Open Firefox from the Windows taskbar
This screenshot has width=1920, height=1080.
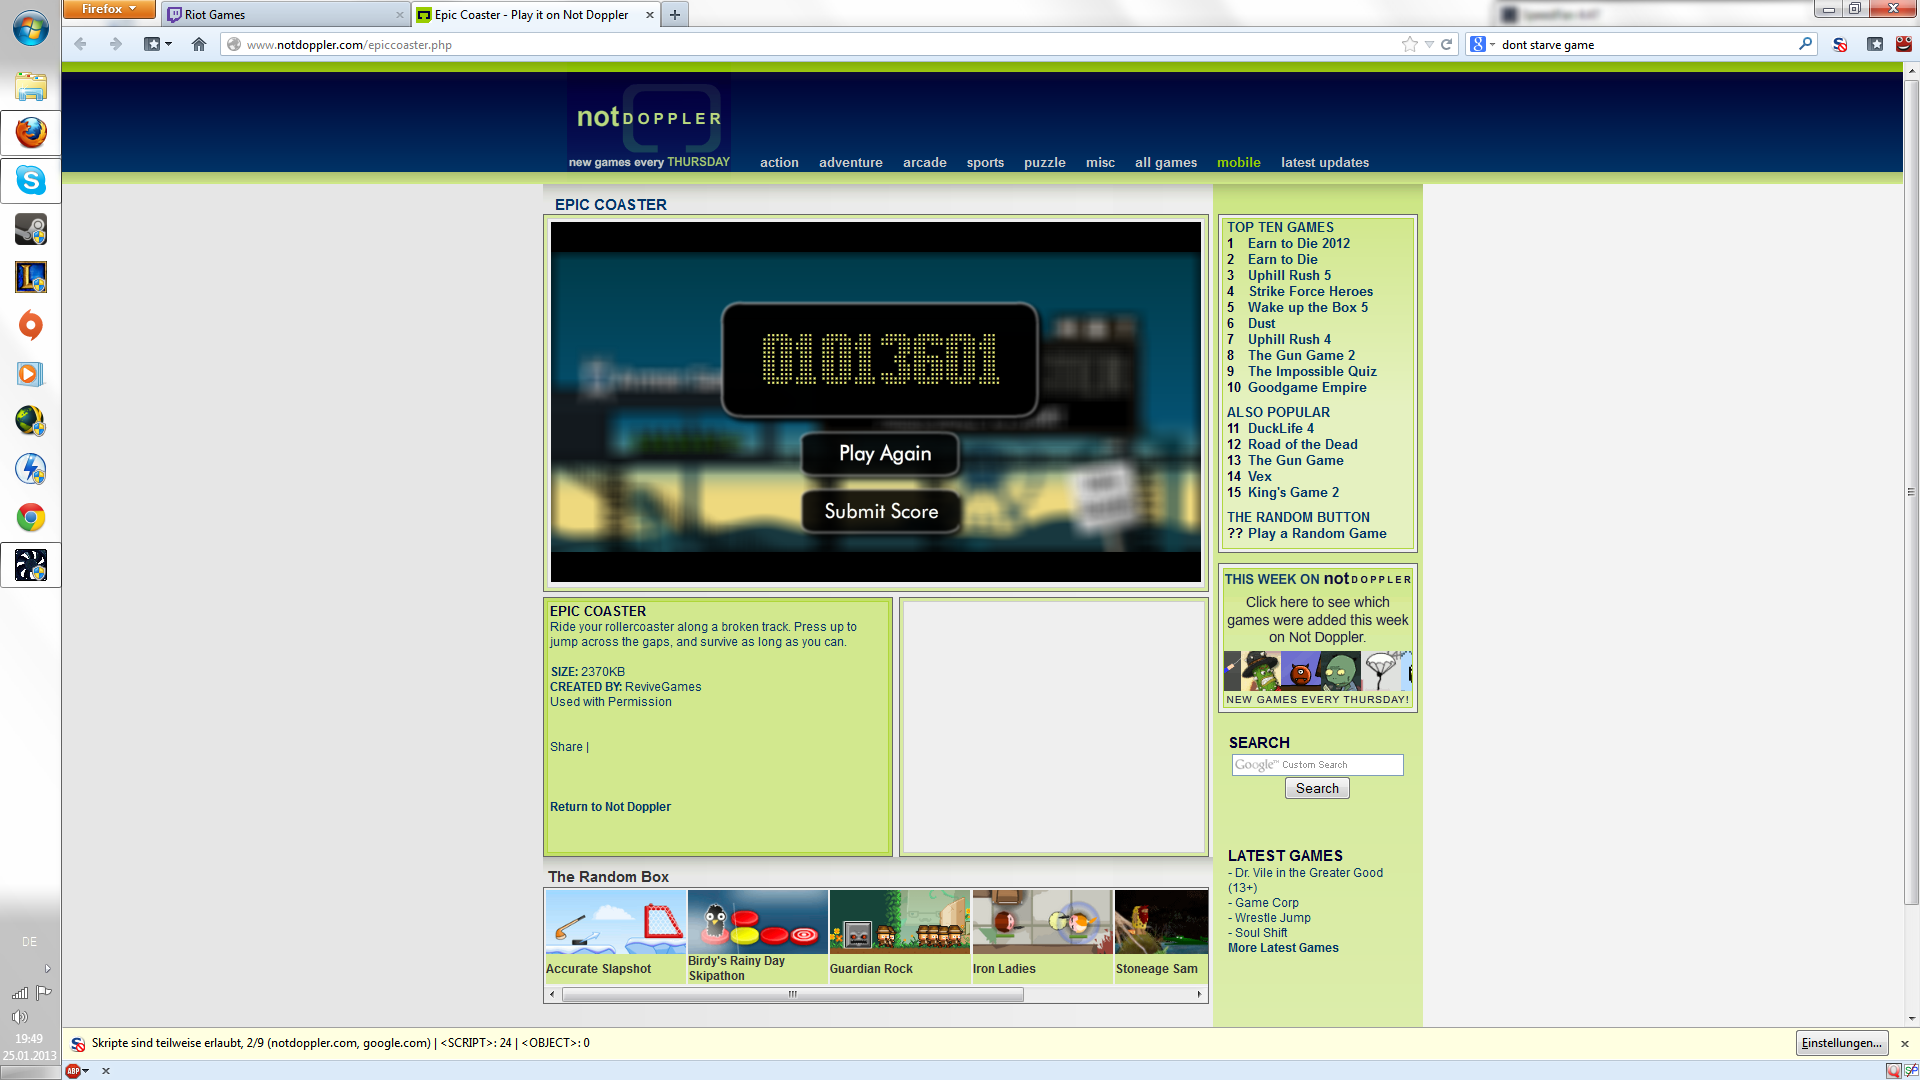31,133
